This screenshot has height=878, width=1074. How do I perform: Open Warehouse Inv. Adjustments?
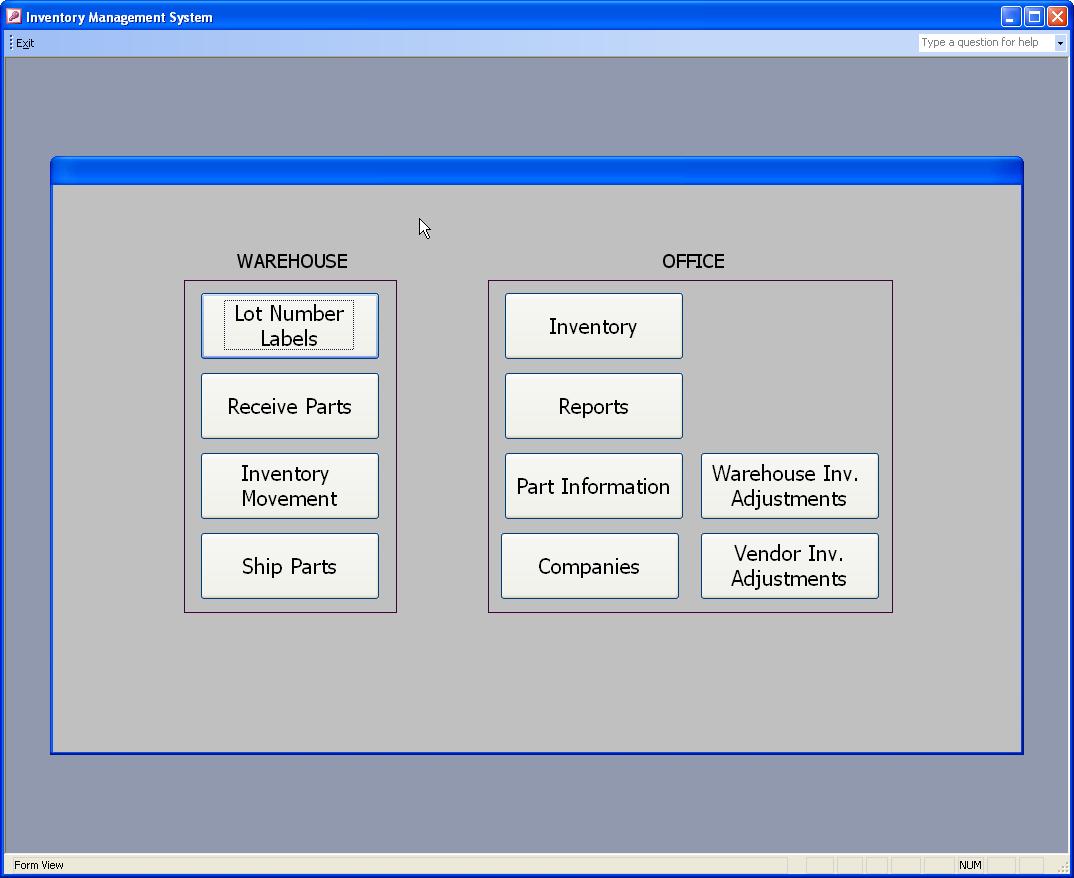(x=789, y=486)
